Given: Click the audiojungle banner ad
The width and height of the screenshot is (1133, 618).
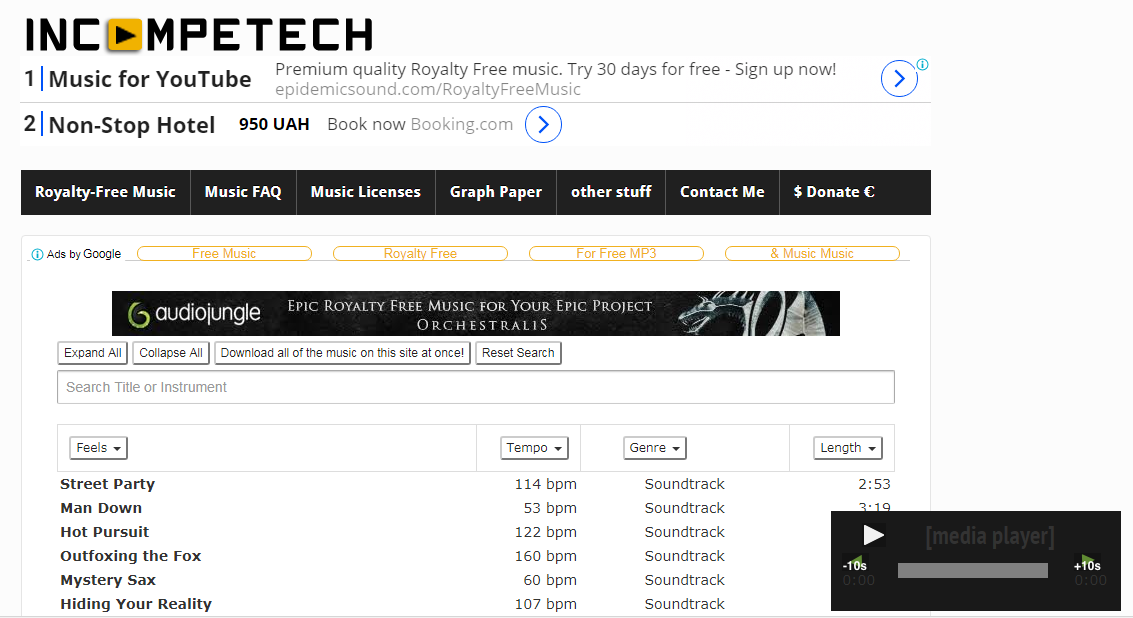Looking at the screenshot, I should coord(475,313).
